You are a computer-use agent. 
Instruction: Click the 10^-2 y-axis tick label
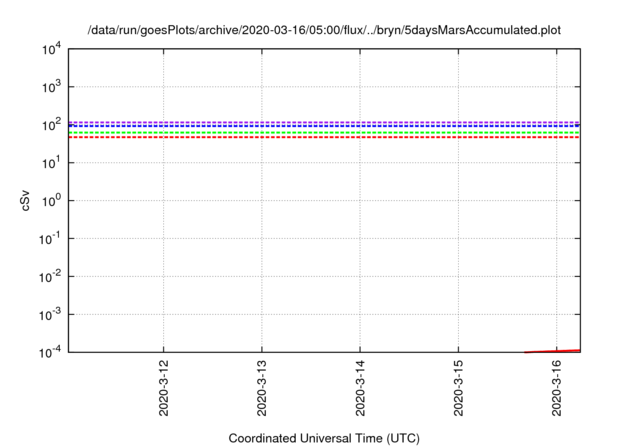point(52,276)
